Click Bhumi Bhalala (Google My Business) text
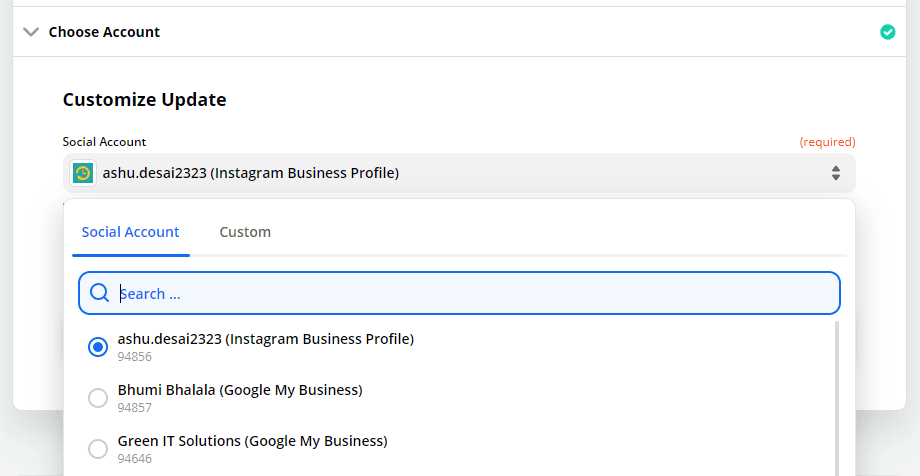This screenshot has height=476, width=920. 240,390
